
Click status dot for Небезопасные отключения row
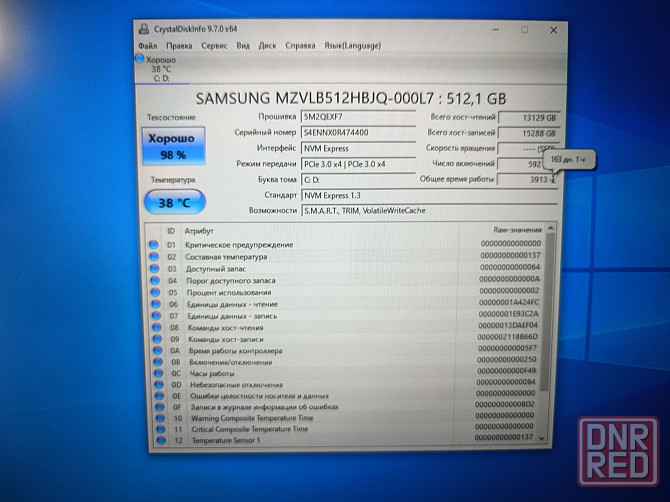(x=154, y=383)
